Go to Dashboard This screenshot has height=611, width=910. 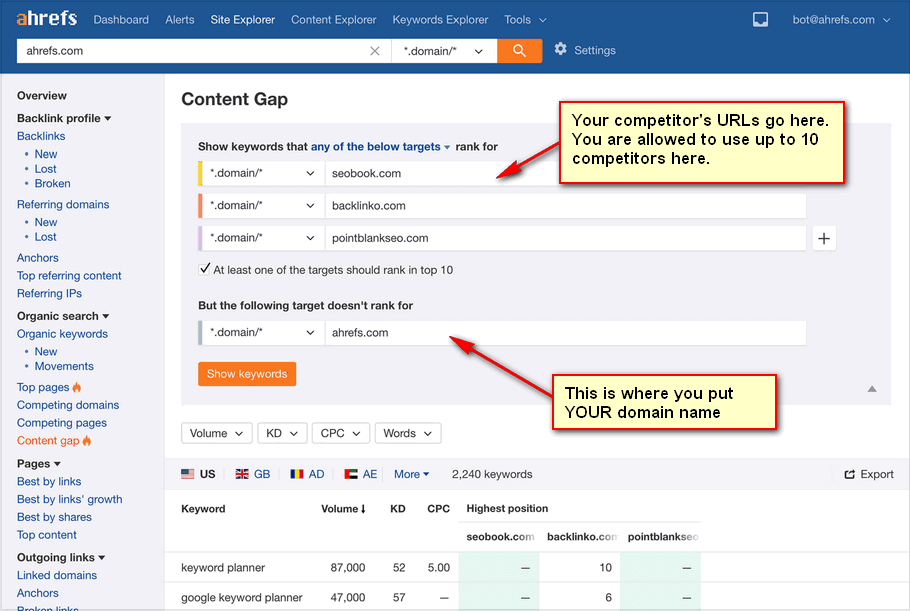click(x=121, y=20)
